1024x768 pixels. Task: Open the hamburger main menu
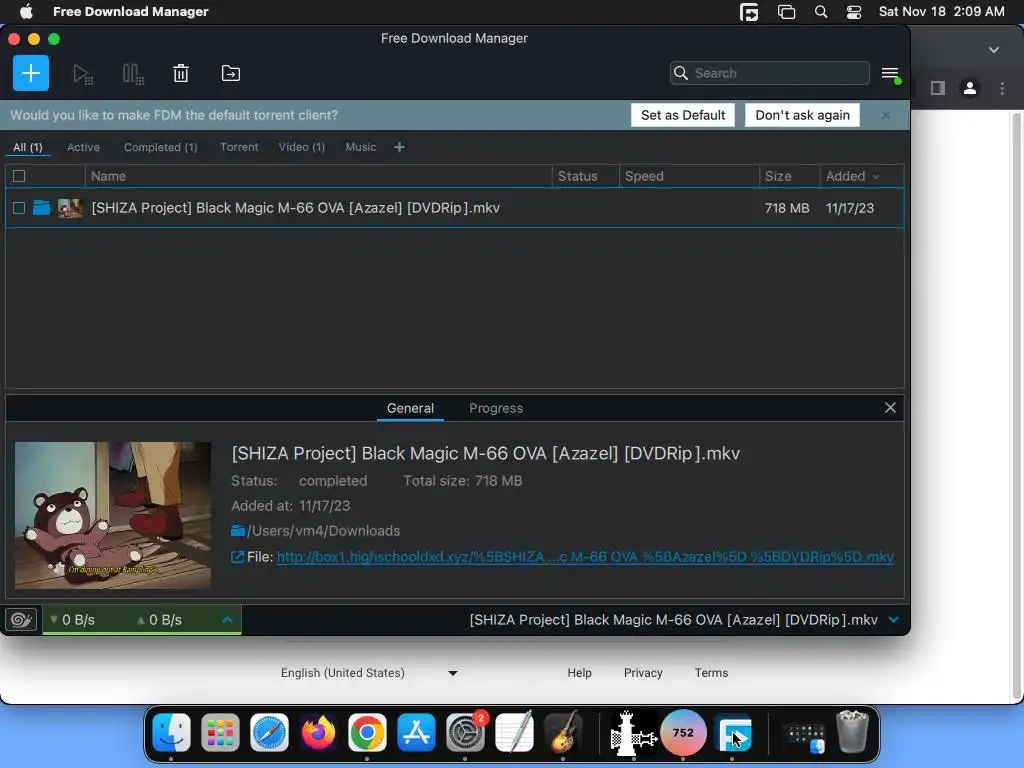tap(891, 74)
